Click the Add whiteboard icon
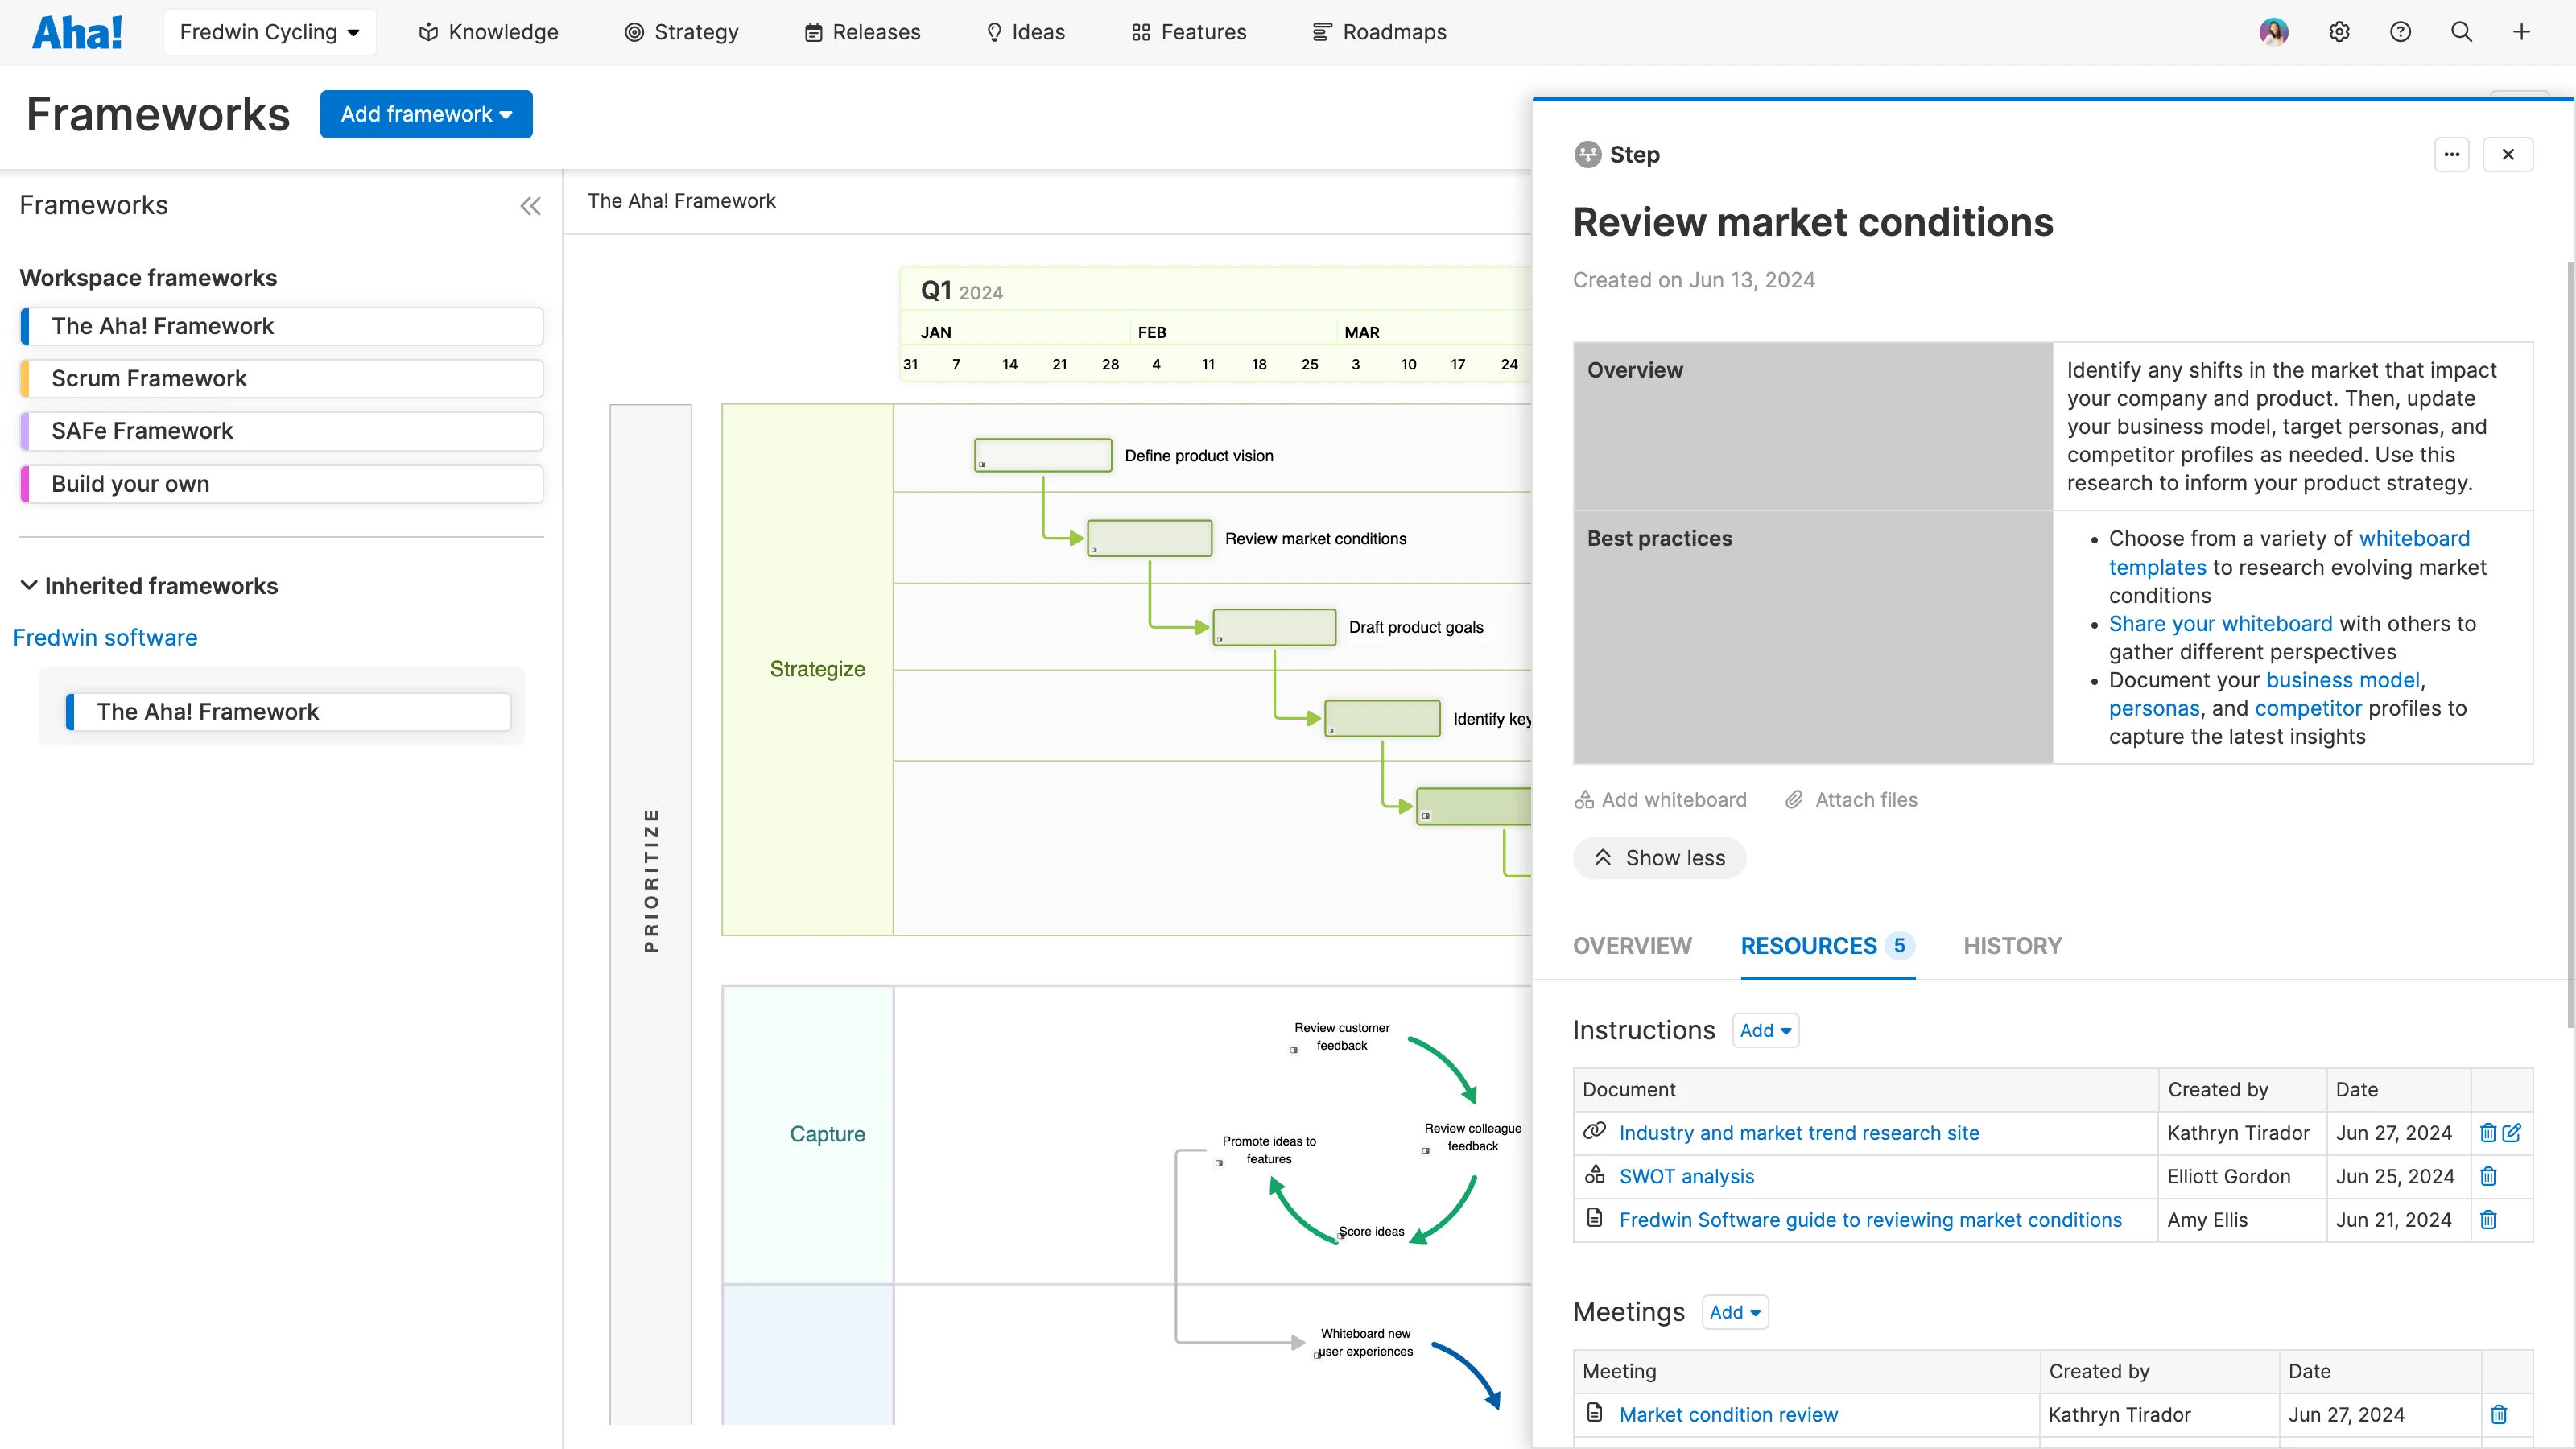The width and height of the screenshot is (2576, 1449). click(1586, 799)
